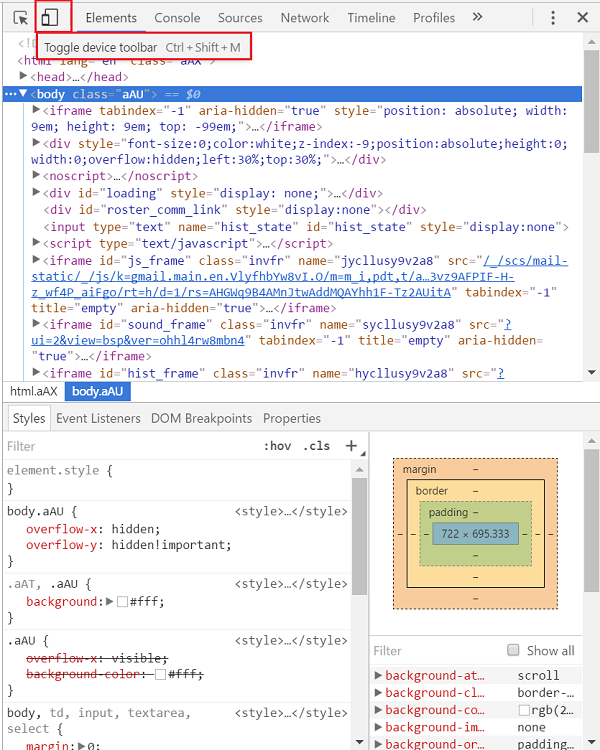The image size is (600, 750).
Task: Click the computed pane scrollbar thumb
Action: 591,520
